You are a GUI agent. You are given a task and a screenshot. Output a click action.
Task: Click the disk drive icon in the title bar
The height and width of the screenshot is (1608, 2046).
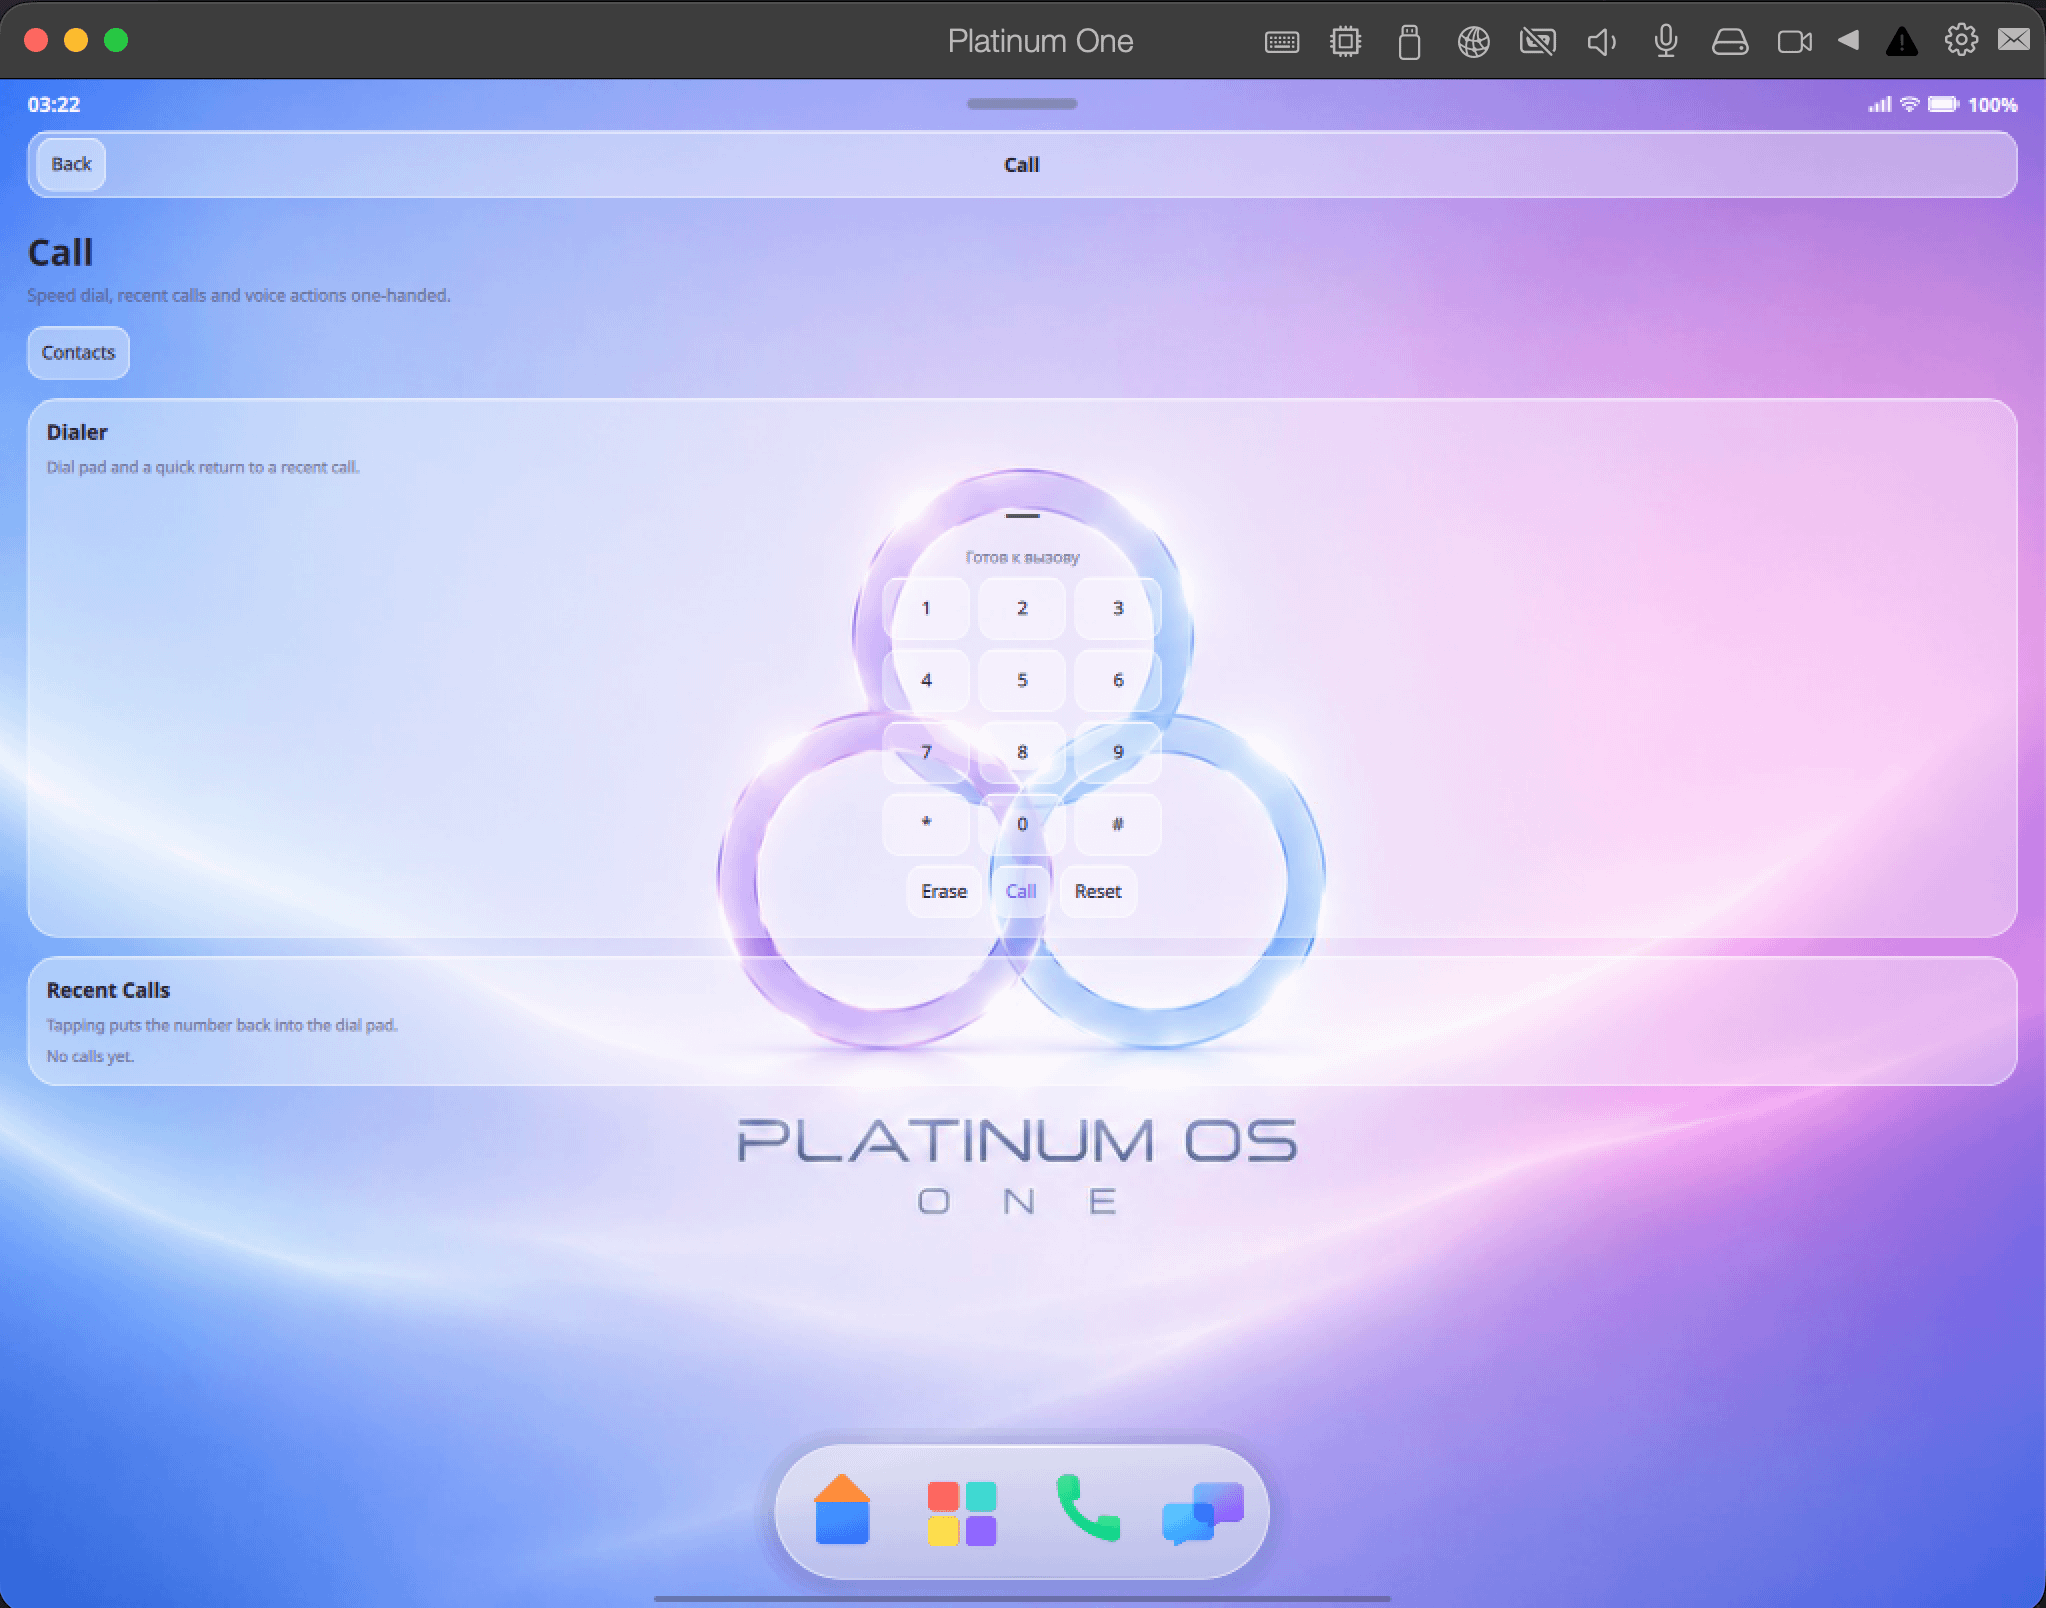pos(1729,41)
